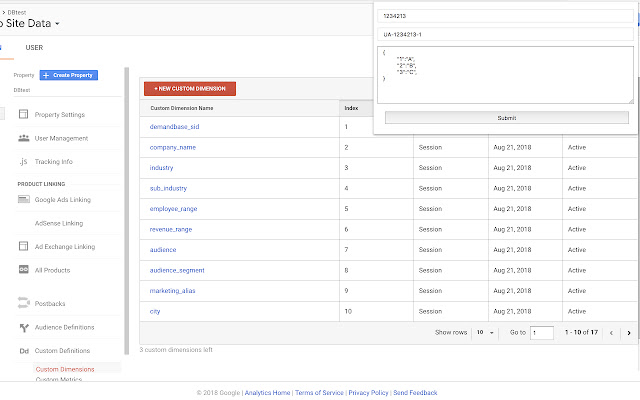Screen dimensions: 640x400
Task: Click the sidebar vertical scrollbar
Action: [127, 211]
